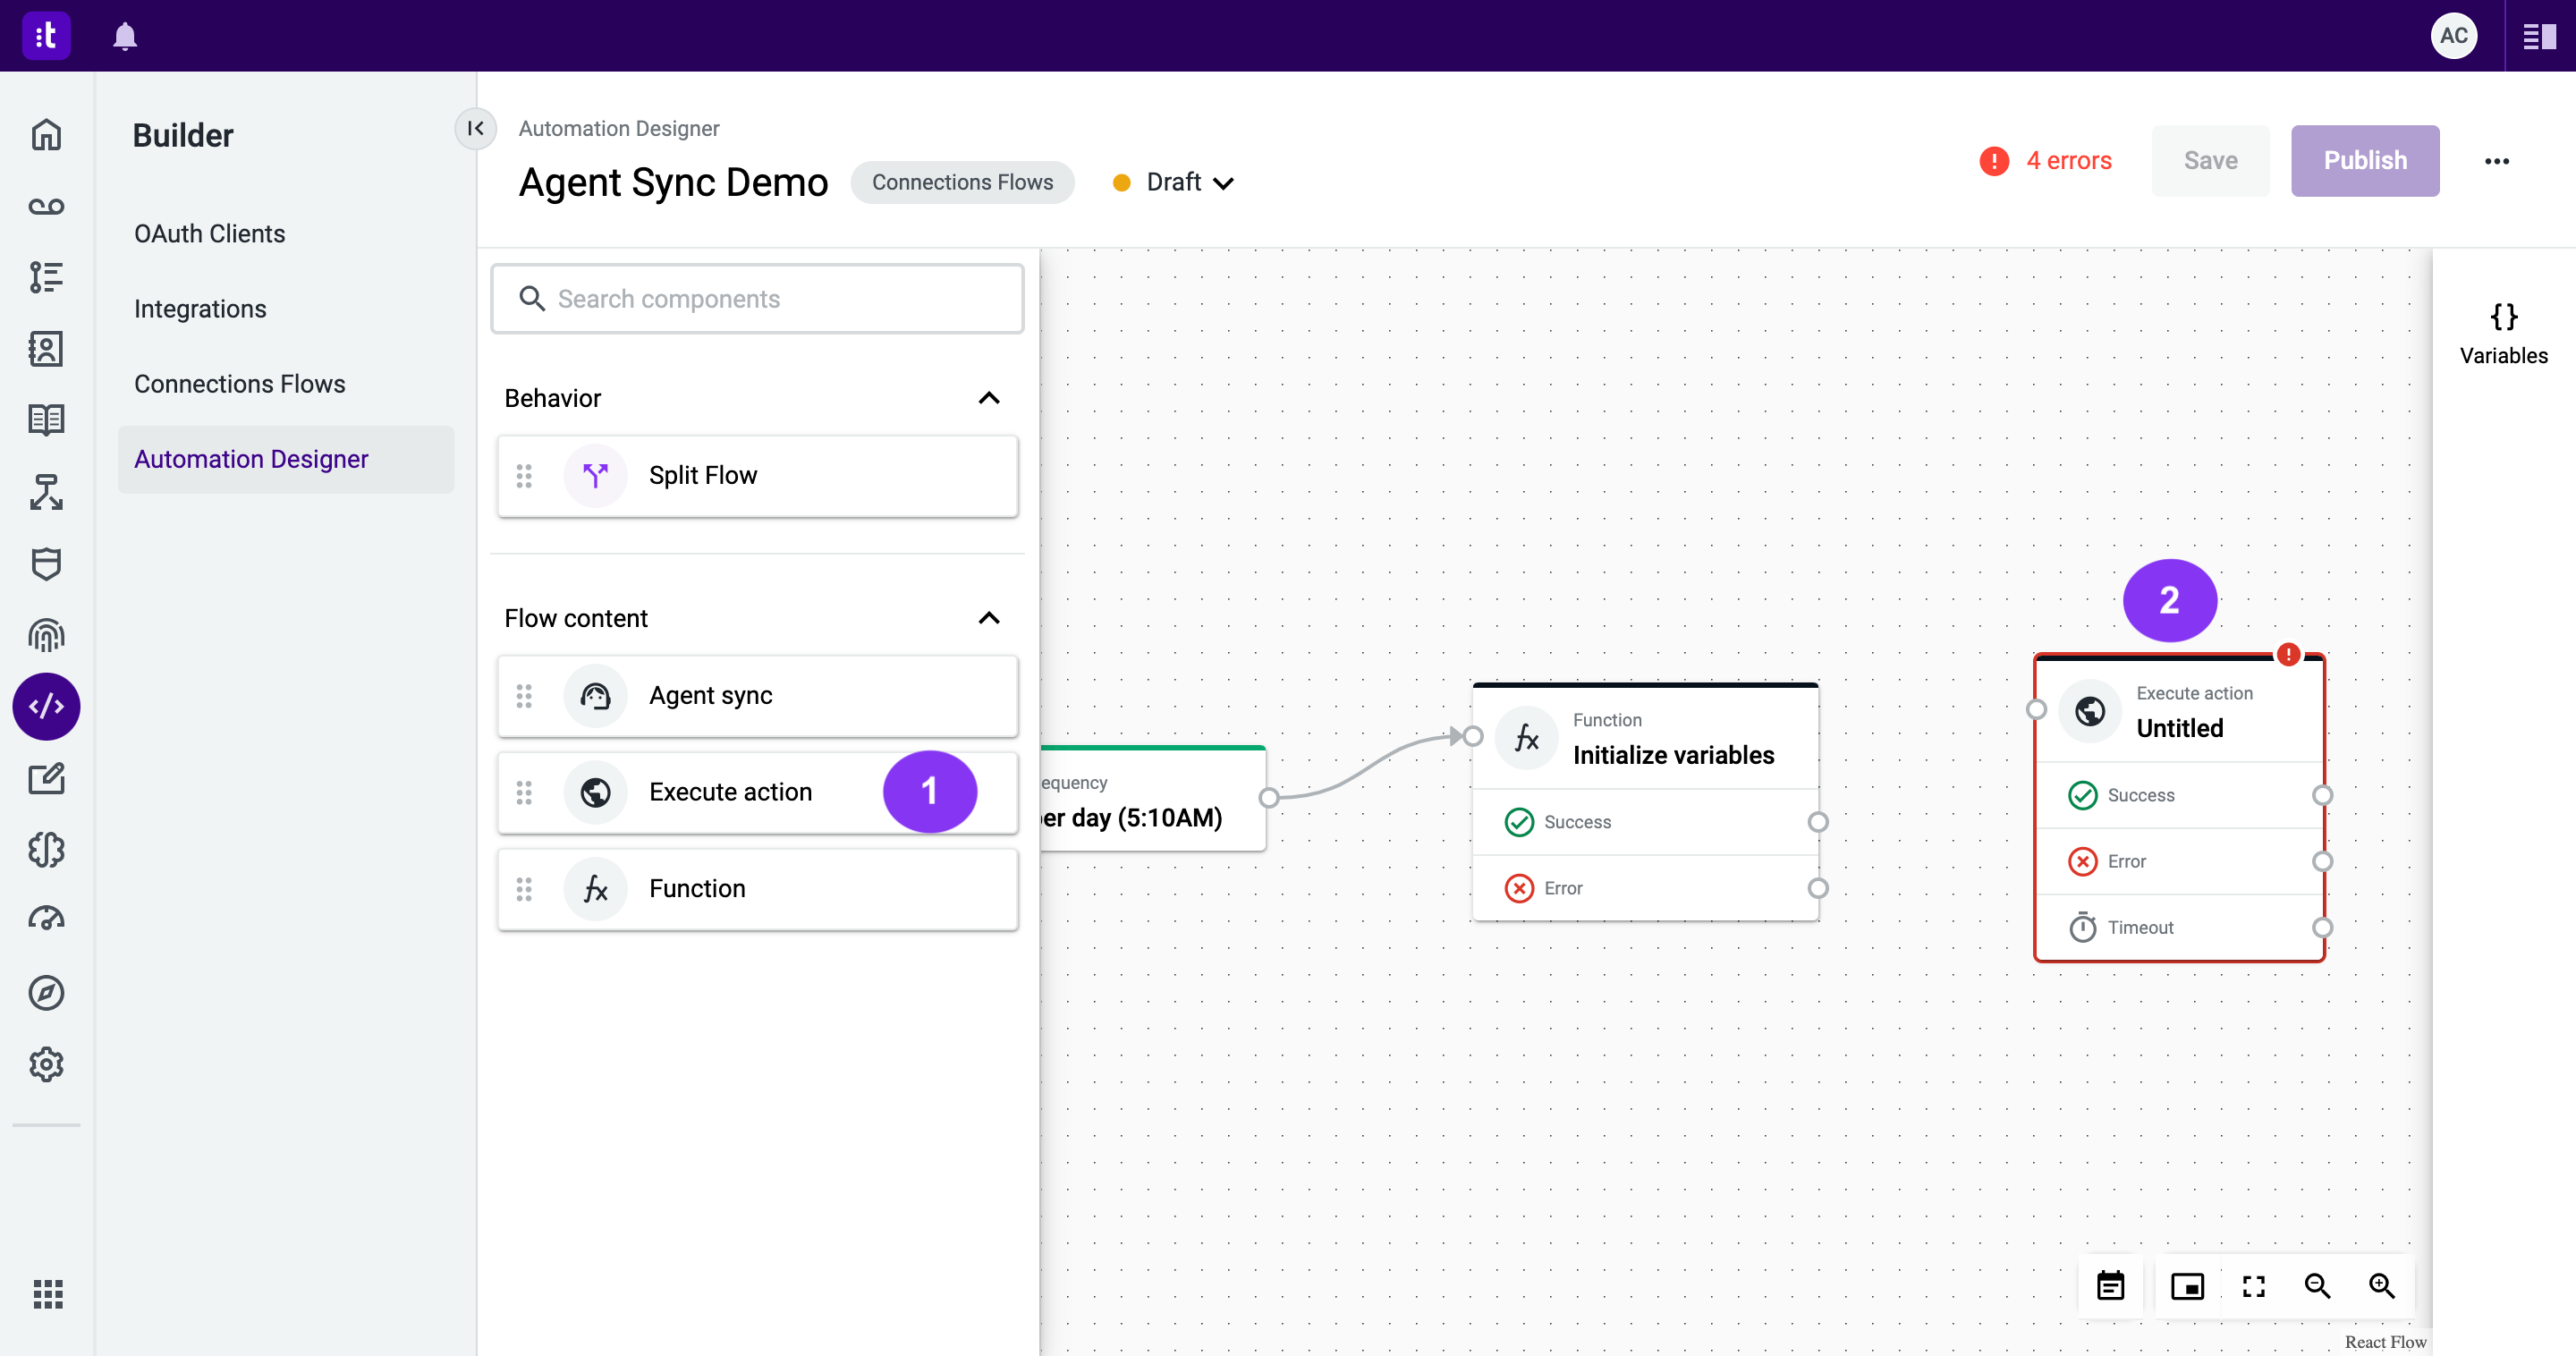Image resolution: width=2576 pixels, height=1356 pixels.
Task: Expand the Flow content section toggle
Action: [x=988, y=616]
